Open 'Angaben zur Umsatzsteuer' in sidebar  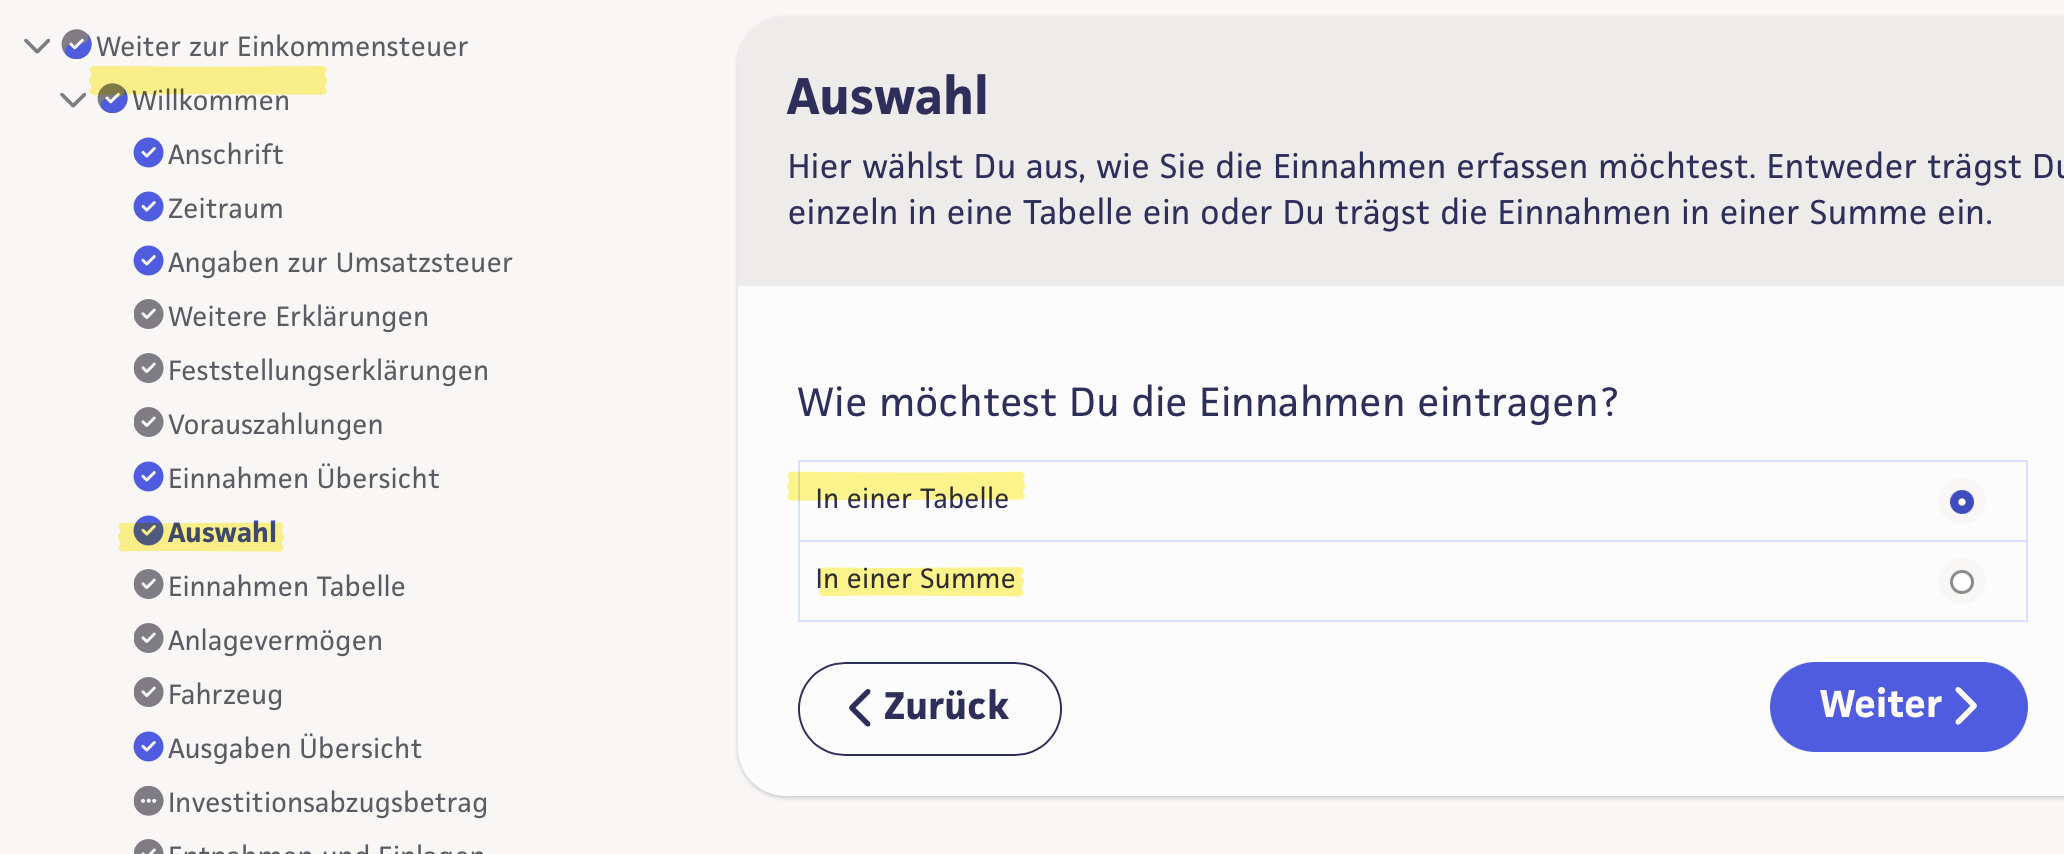[339, 262]
